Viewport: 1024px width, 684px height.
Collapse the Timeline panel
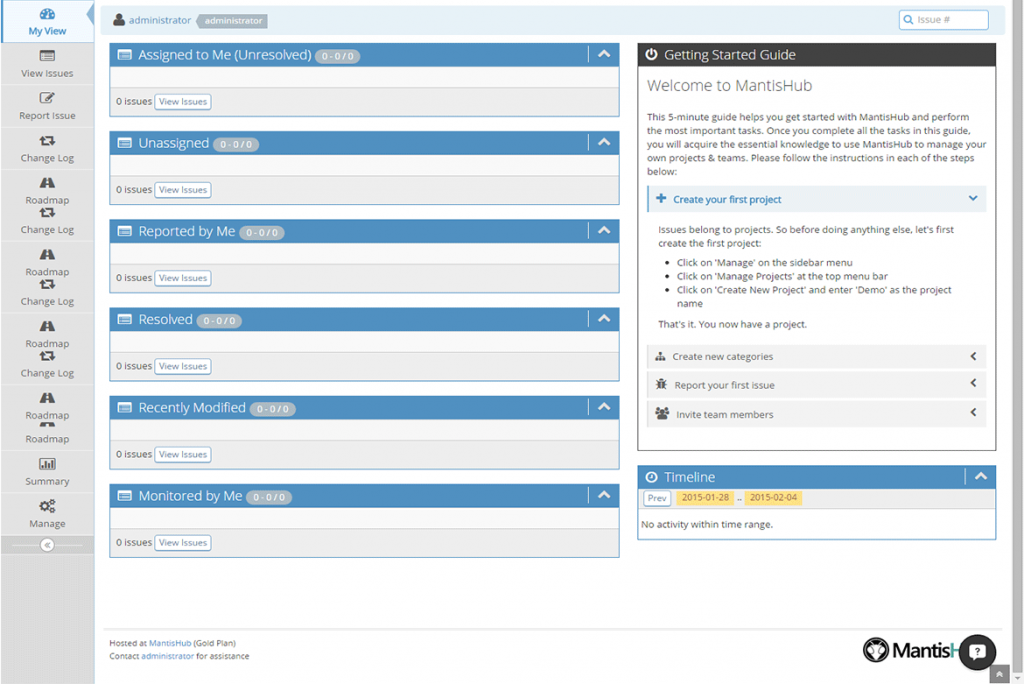click(x=980, y=476)
